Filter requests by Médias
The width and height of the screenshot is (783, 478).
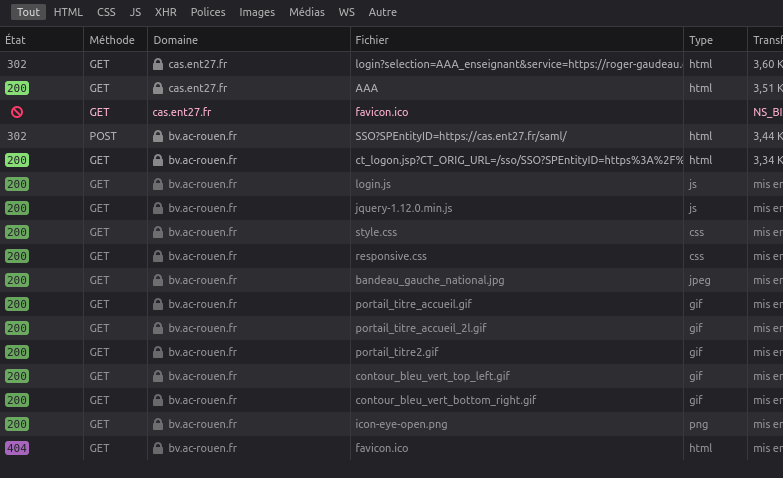click(307, 12)
